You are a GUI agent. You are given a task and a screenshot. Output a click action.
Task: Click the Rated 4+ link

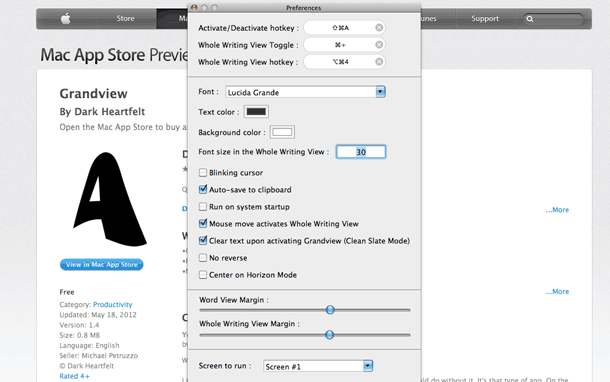(74, 376)
